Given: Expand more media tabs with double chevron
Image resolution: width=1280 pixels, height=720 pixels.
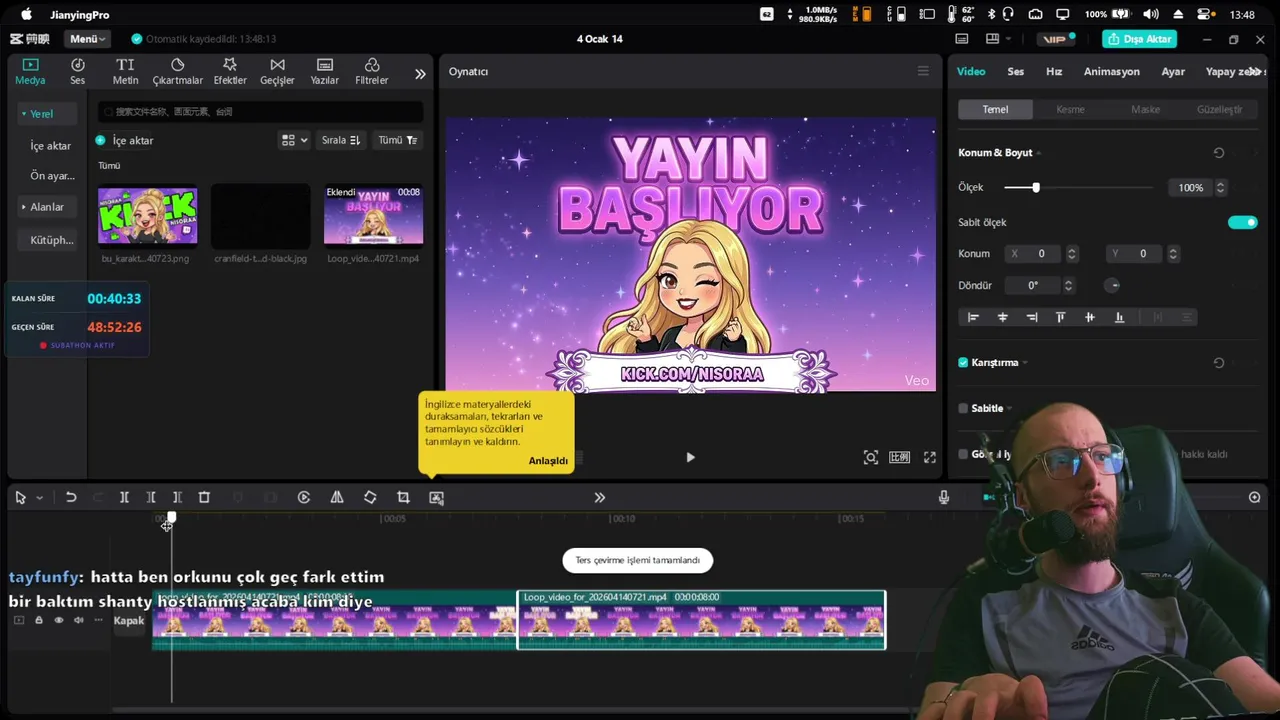Looking at the screenshot, I should pos(420,73).
